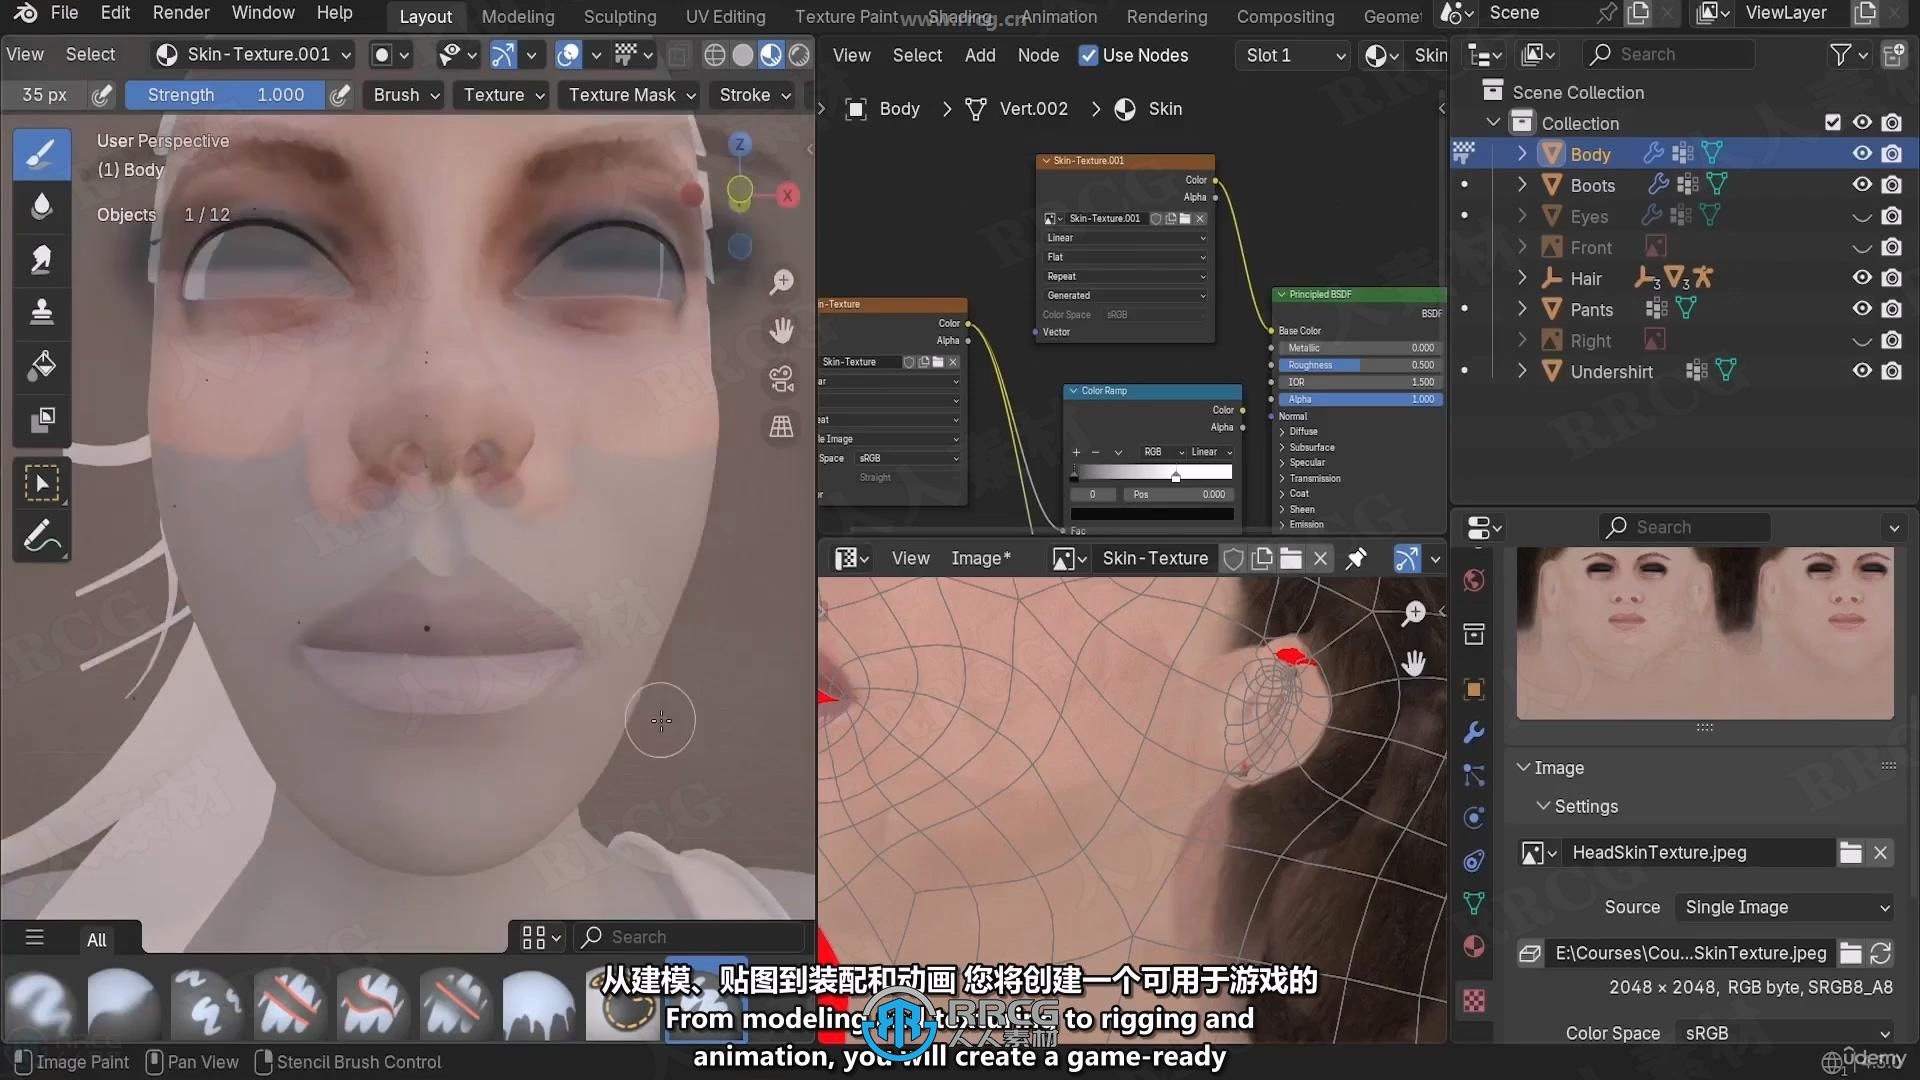Open the 3D viewport Select menu
The width and height of the screenshot is (1920, 1080).
pos(90,54)
